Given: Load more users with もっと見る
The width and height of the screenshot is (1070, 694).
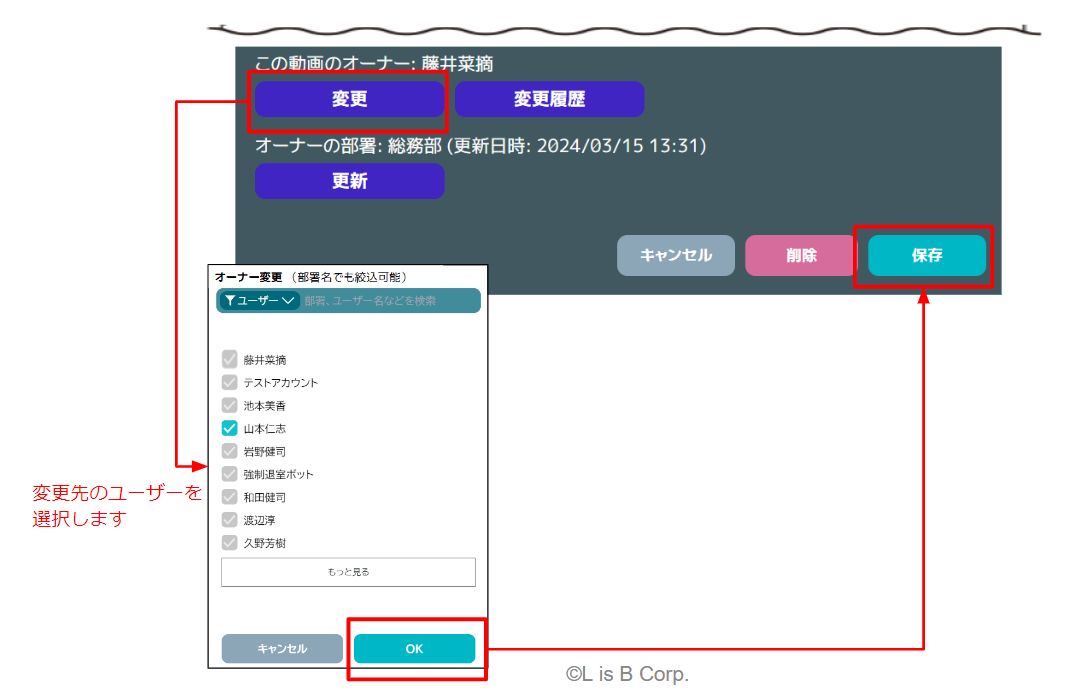Looking at the screenshot, I should [x=348, y=572].
